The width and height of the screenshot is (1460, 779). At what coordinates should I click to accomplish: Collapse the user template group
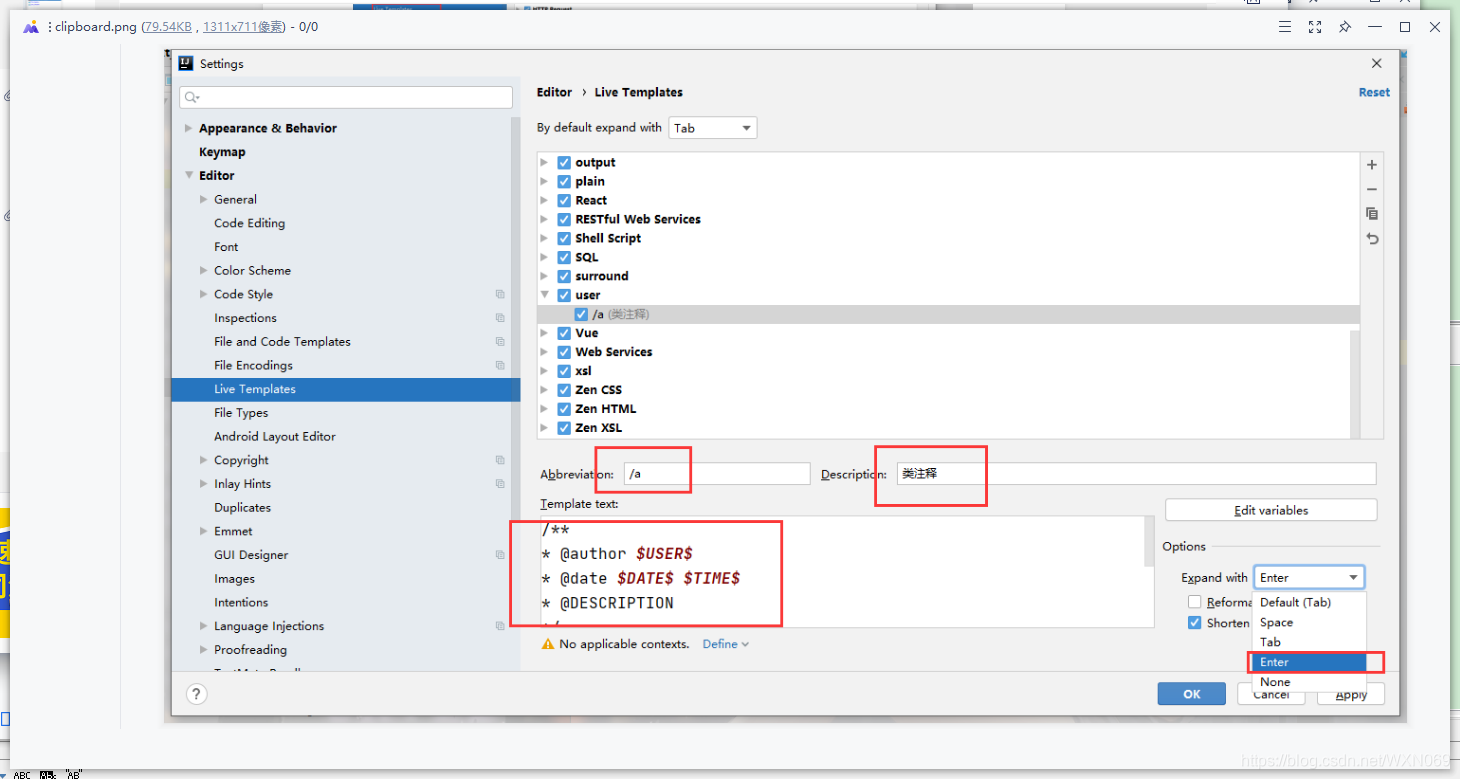545,295
